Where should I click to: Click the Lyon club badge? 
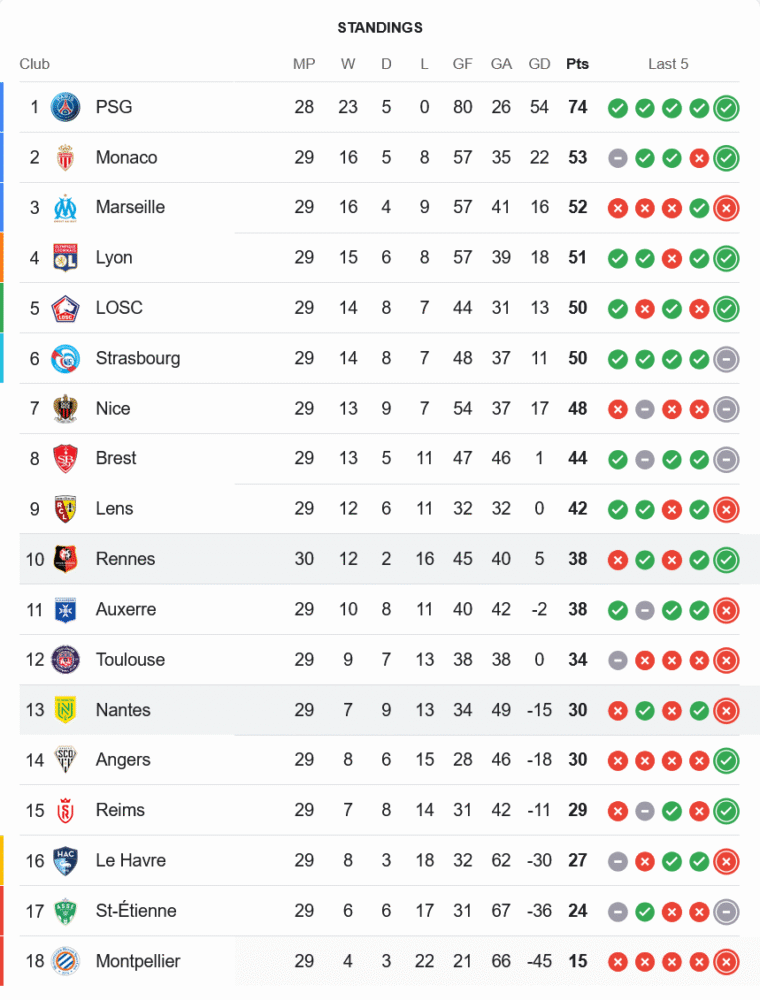point(65,257)
